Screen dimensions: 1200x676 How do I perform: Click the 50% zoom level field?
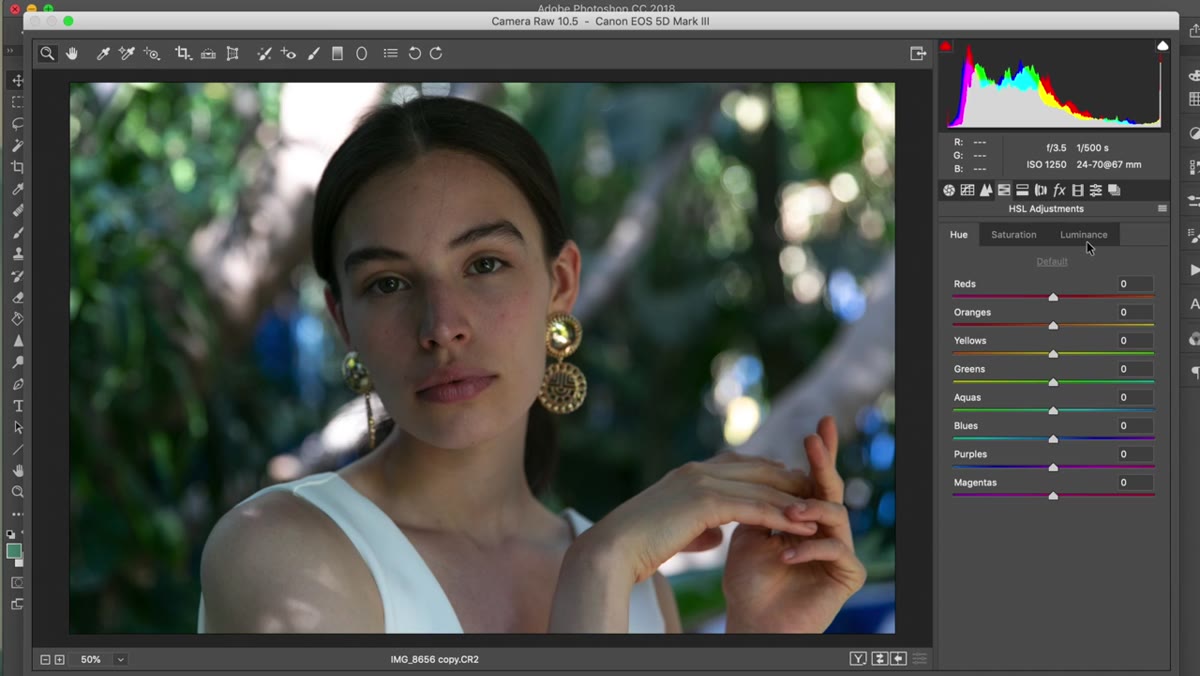tap(91, 660)
